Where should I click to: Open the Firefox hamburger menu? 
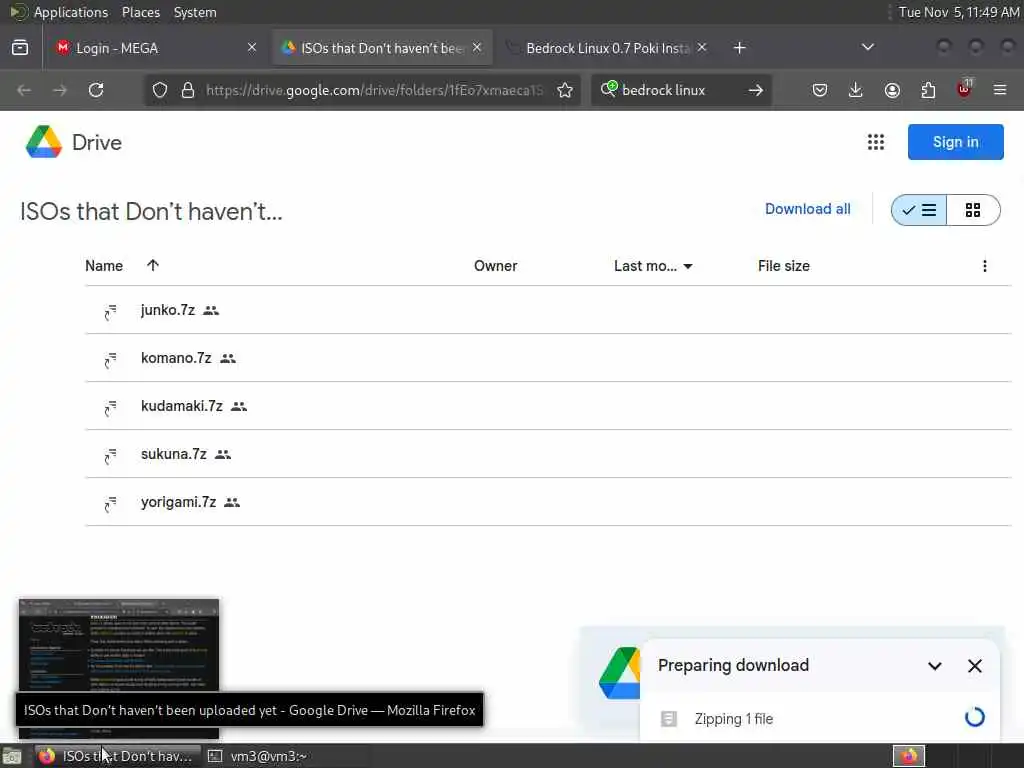point(1000,90)
